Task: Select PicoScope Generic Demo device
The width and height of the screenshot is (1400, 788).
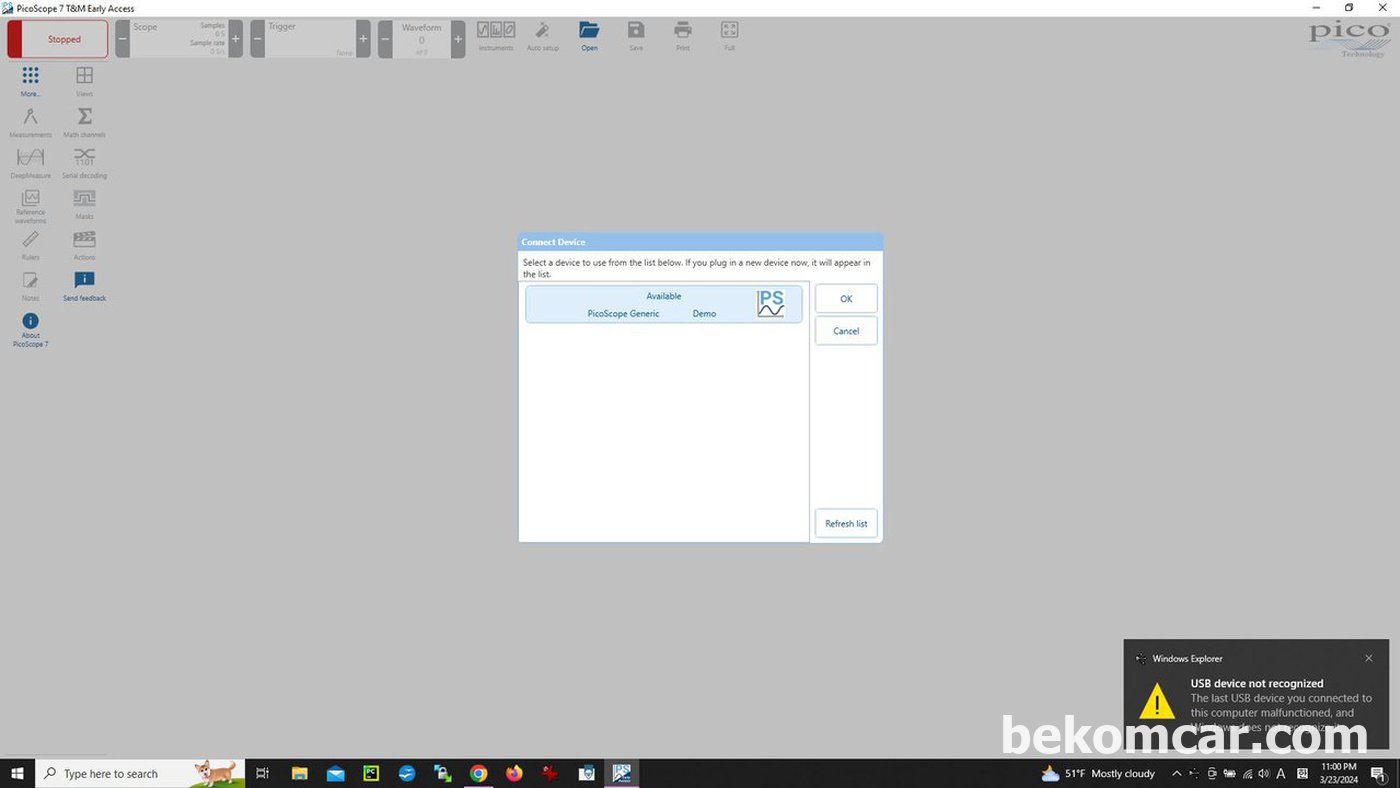Action: [663, 305]
